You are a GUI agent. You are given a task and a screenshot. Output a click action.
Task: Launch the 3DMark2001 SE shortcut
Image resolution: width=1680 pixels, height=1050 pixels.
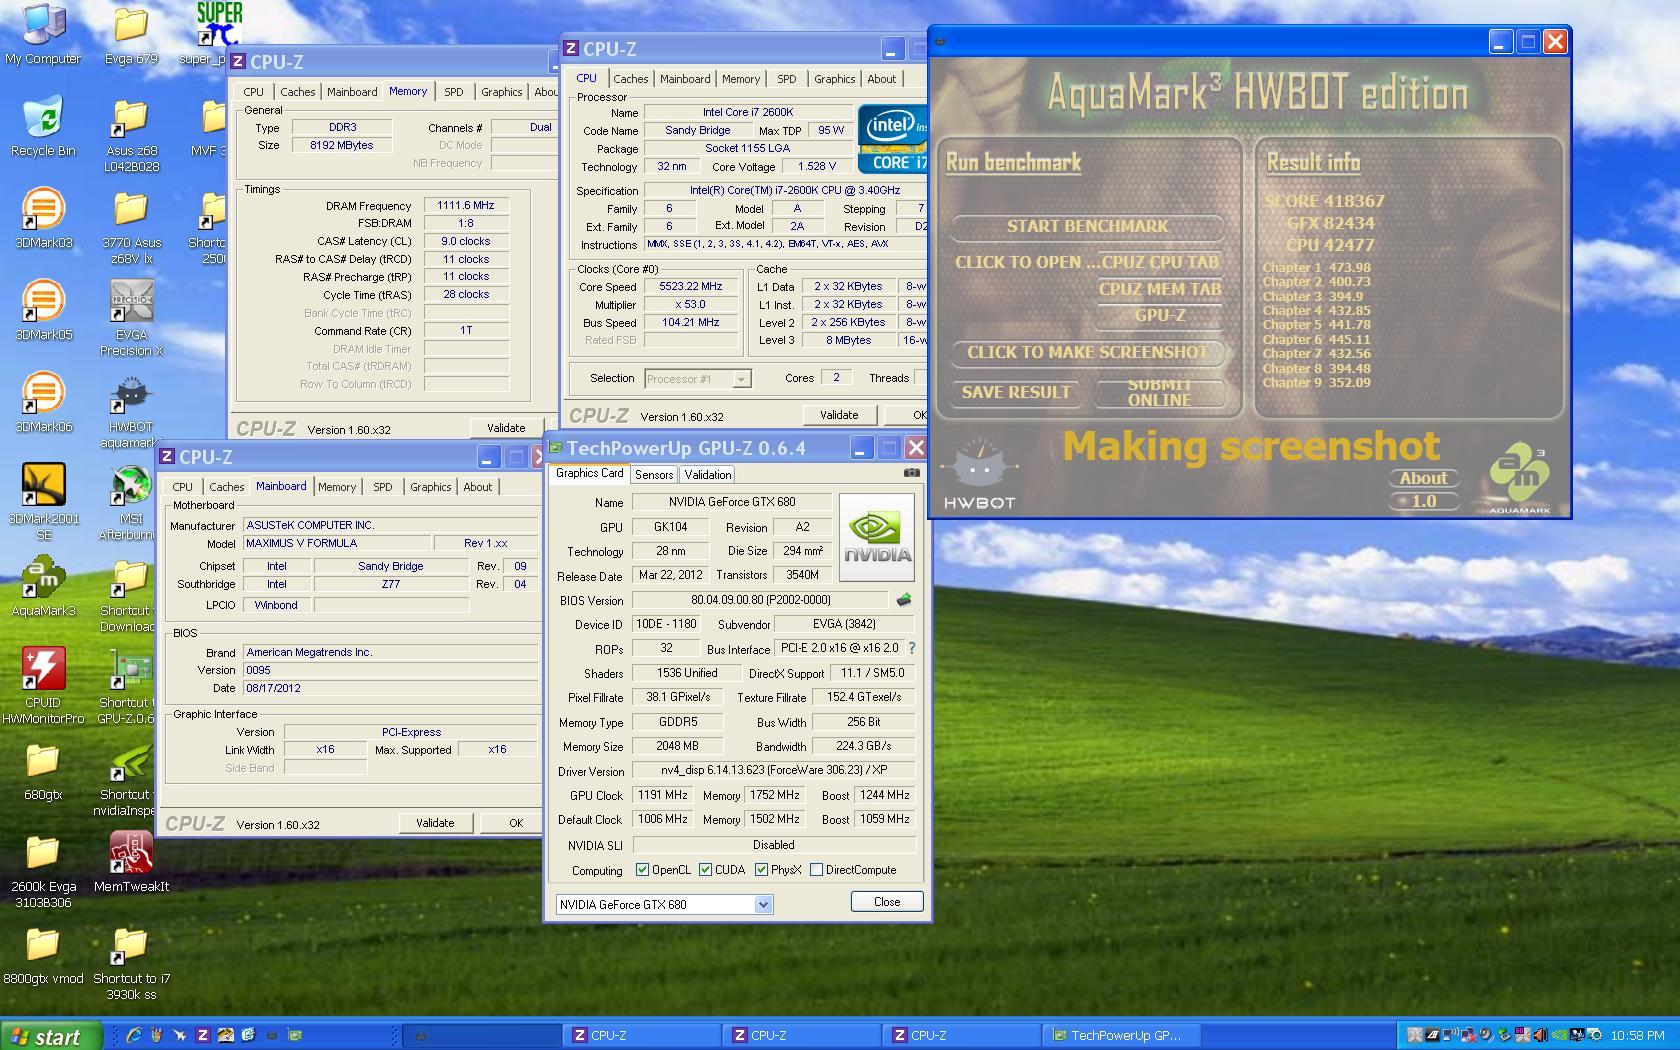[43, 503]
